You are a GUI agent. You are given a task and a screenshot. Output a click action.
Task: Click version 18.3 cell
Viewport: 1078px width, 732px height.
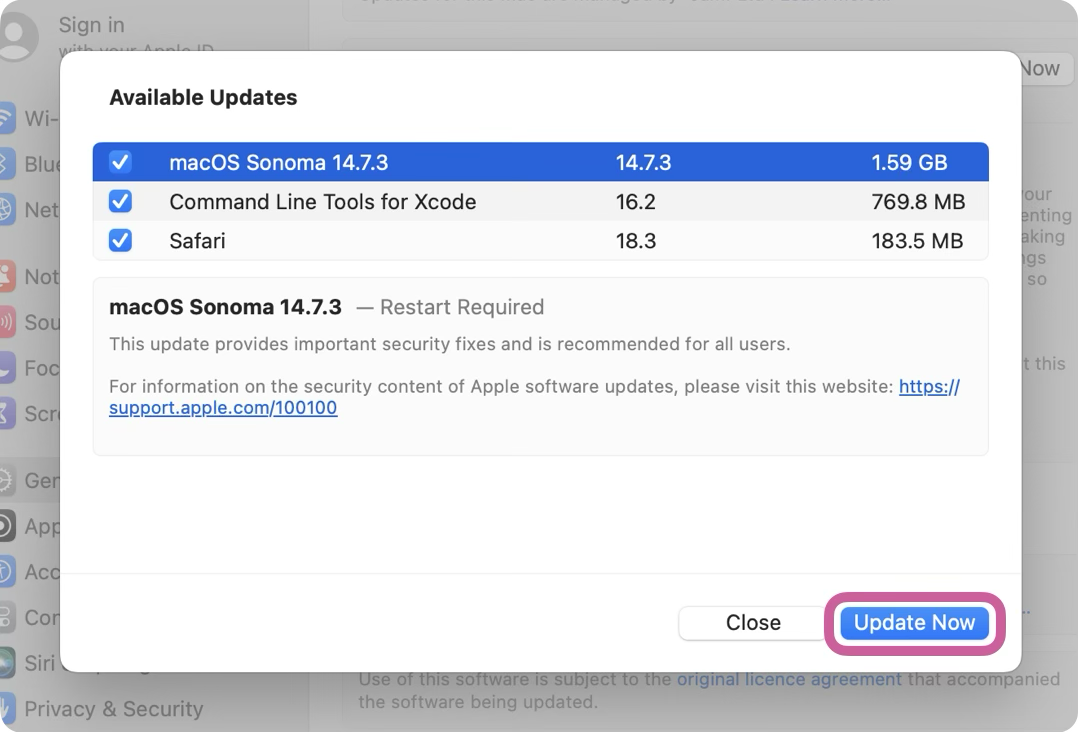635,241
